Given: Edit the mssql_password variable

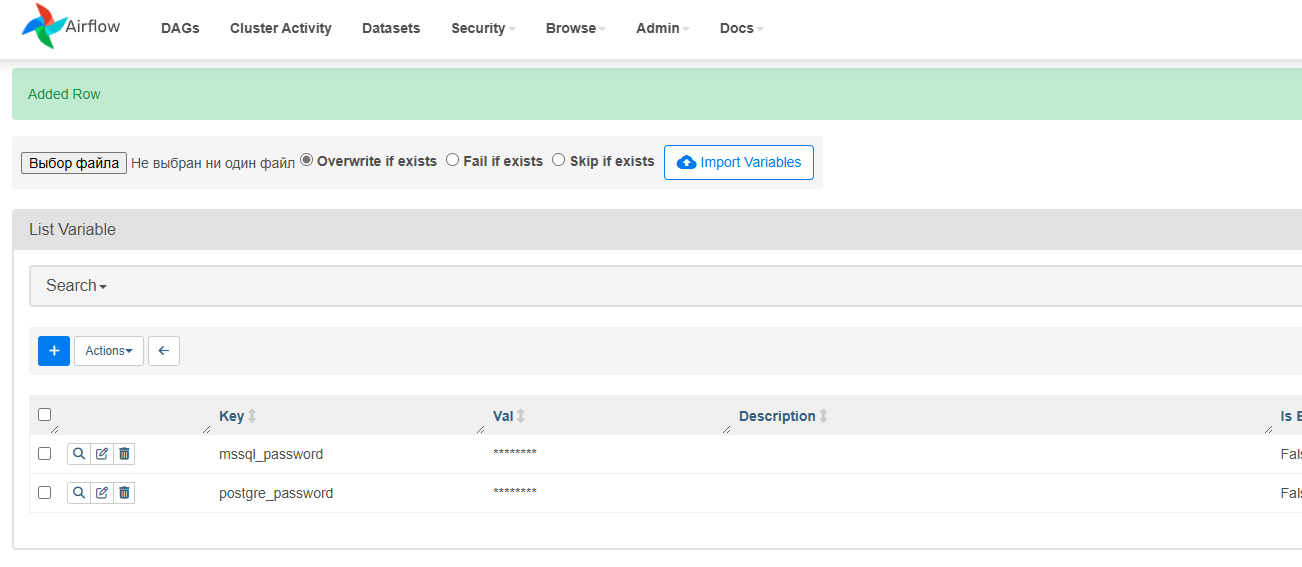Looking at the screenshot, I should click(x=101, y=454).
